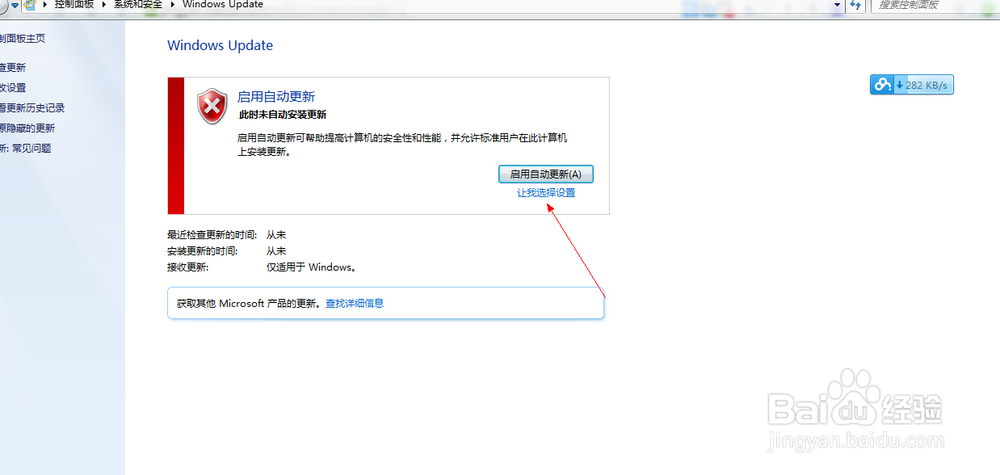The height and width of the screenshot is (475, 1000).
Task: Open 更新: 常见问题 in the sidebar
Action: coord(26,149)
